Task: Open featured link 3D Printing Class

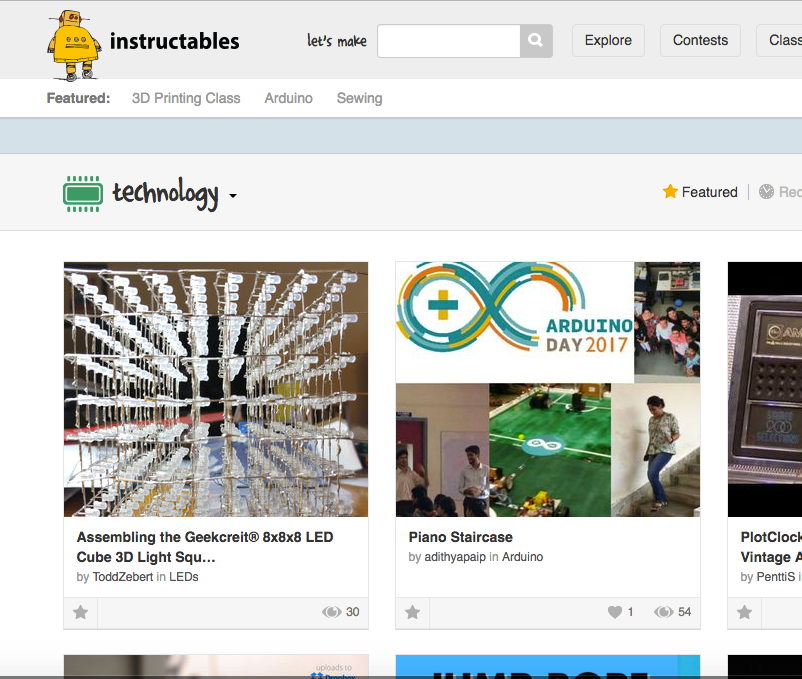Action: click(186, 98)
